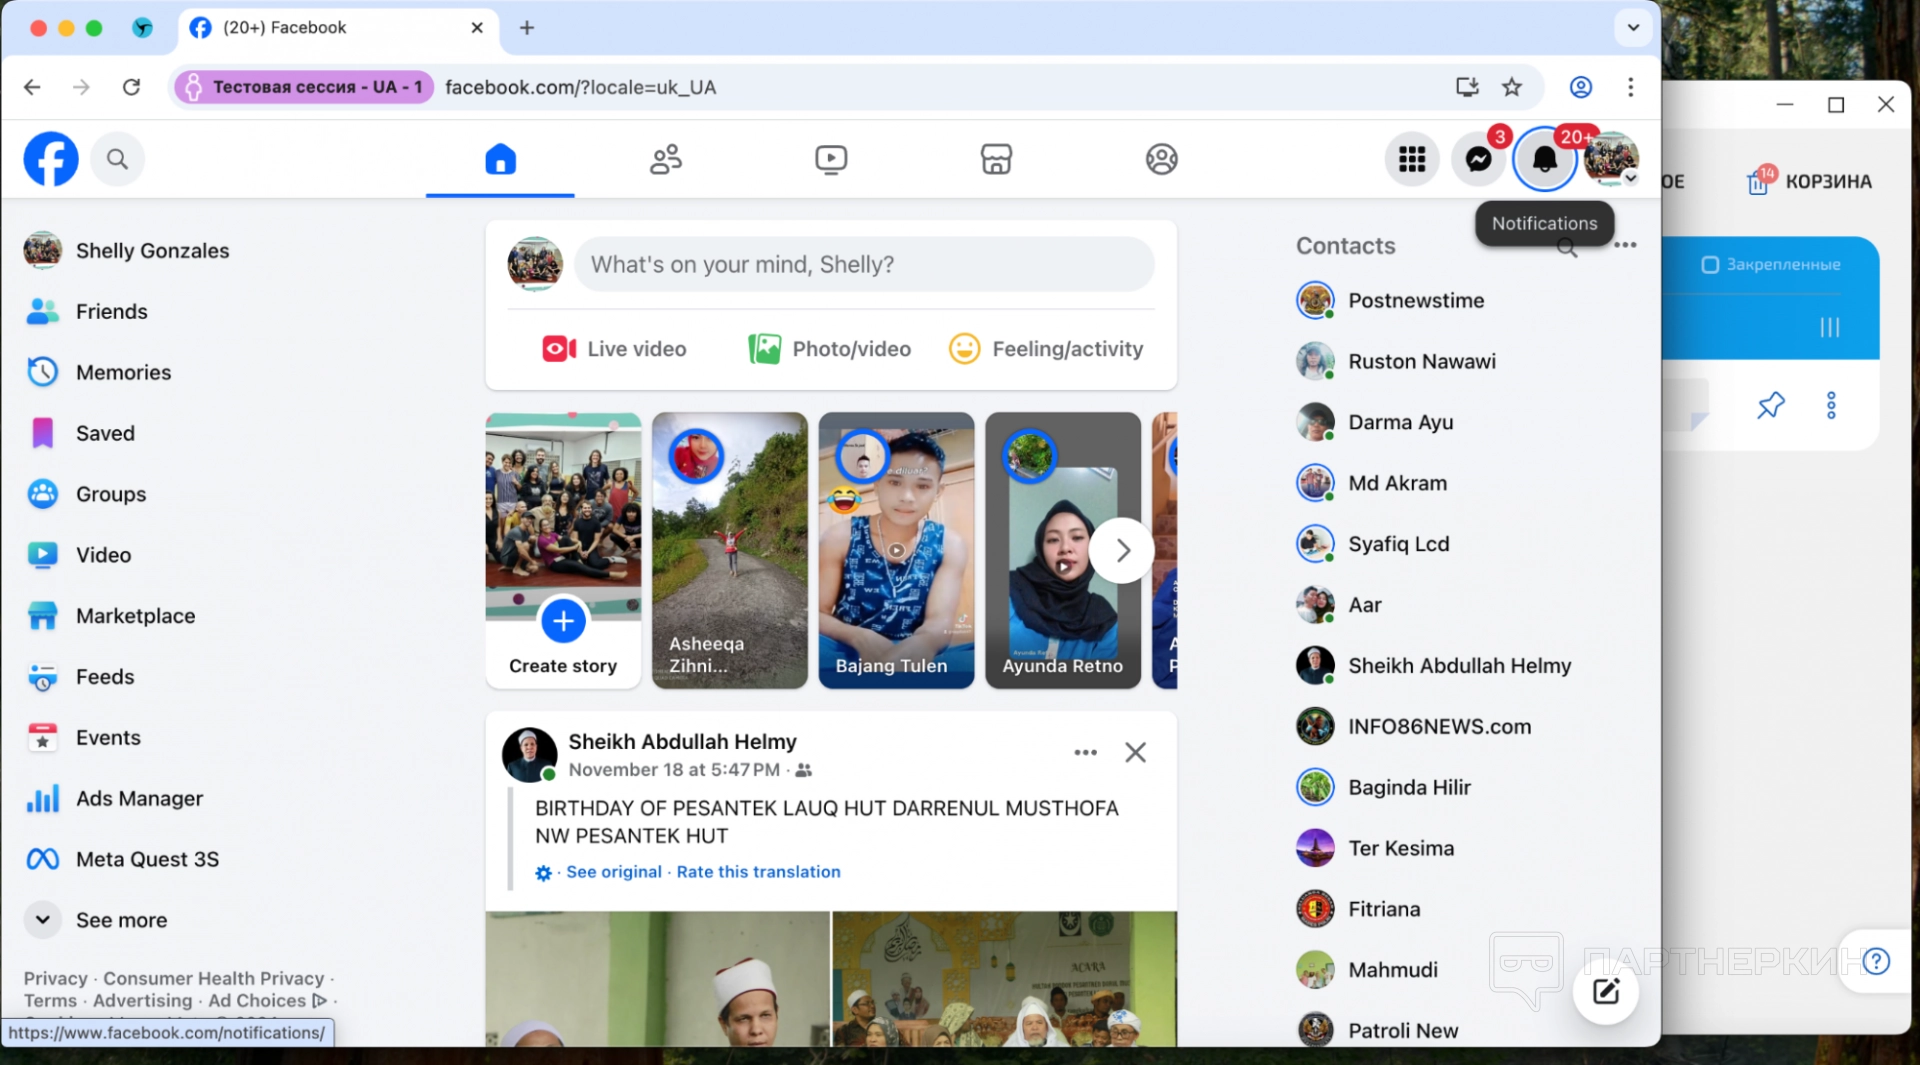
Task: Click the Notifications bell icon
Action: tap(1544, 159)
